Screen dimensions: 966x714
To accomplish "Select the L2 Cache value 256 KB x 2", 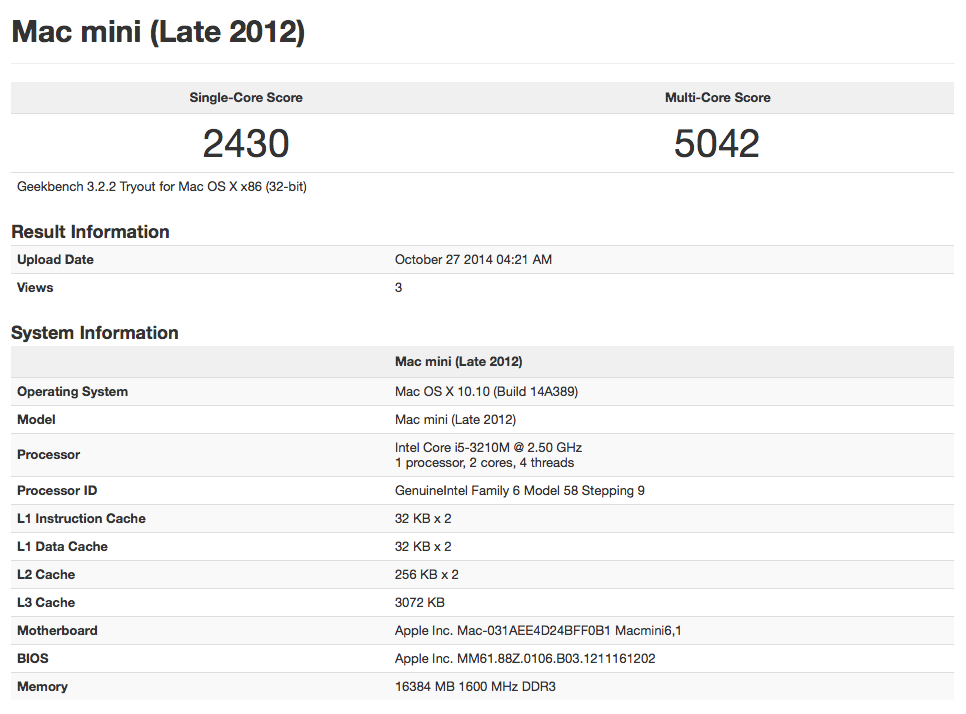I will [x=427, y=574].
